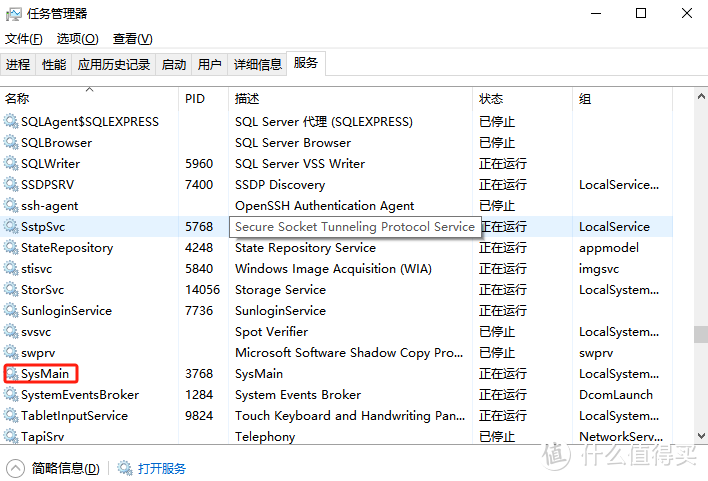Image resolution: width=708 pixels, height=481 pixels.
Task: Click the 简略信息(D) button label
Action: 65,468
